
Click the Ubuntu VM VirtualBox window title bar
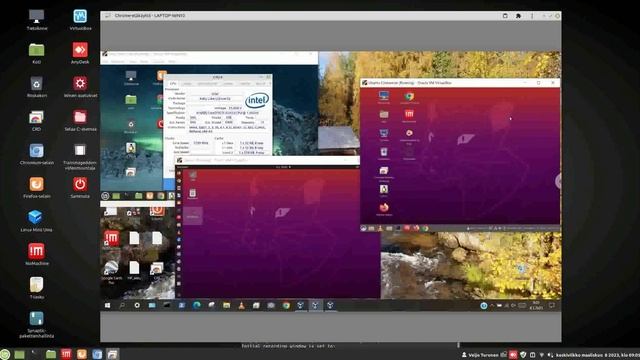(x=460, y=82)
